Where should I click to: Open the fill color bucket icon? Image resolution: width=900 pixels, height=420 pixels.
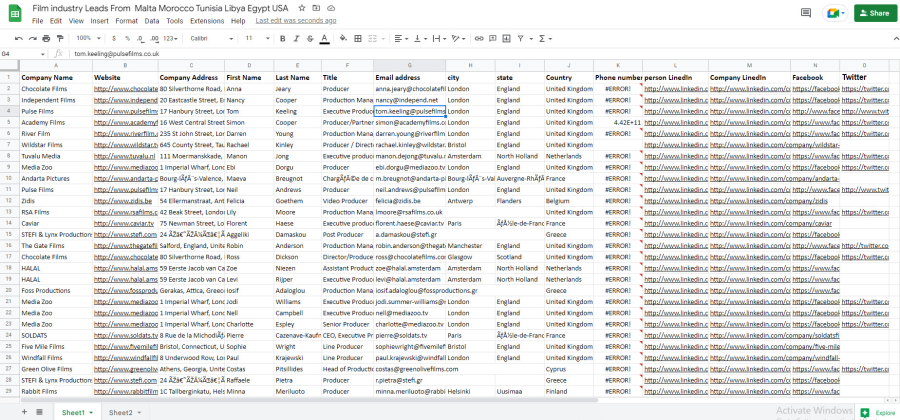[343, 38]
